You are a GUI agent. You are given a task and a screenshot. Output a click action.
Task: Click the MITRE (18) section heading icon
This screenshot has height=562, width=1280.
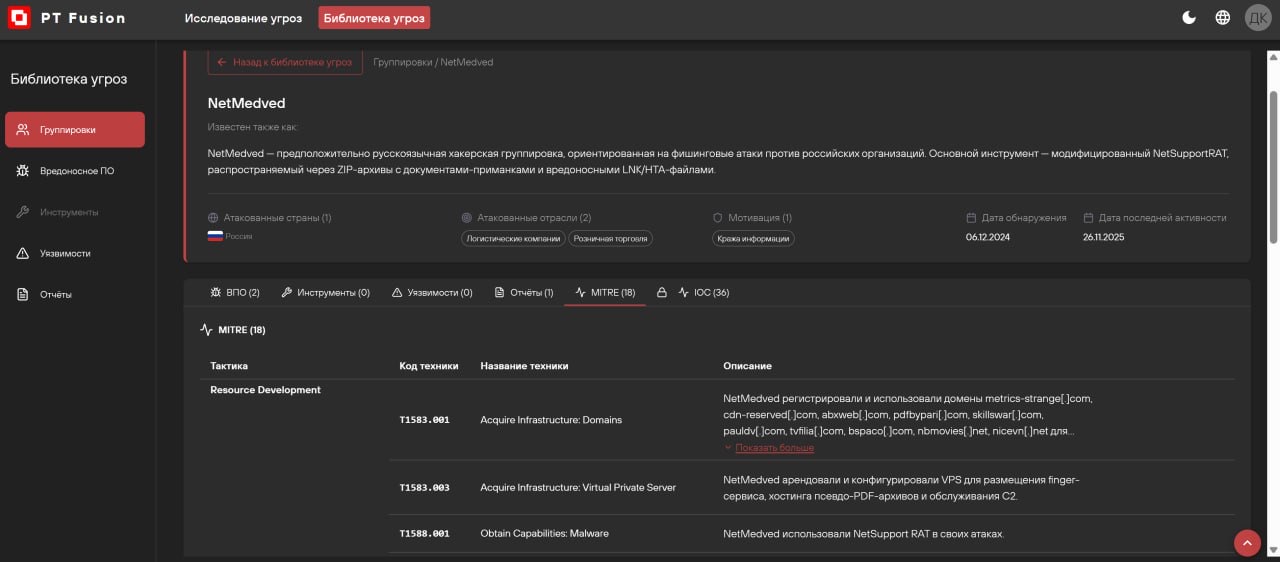206,329
